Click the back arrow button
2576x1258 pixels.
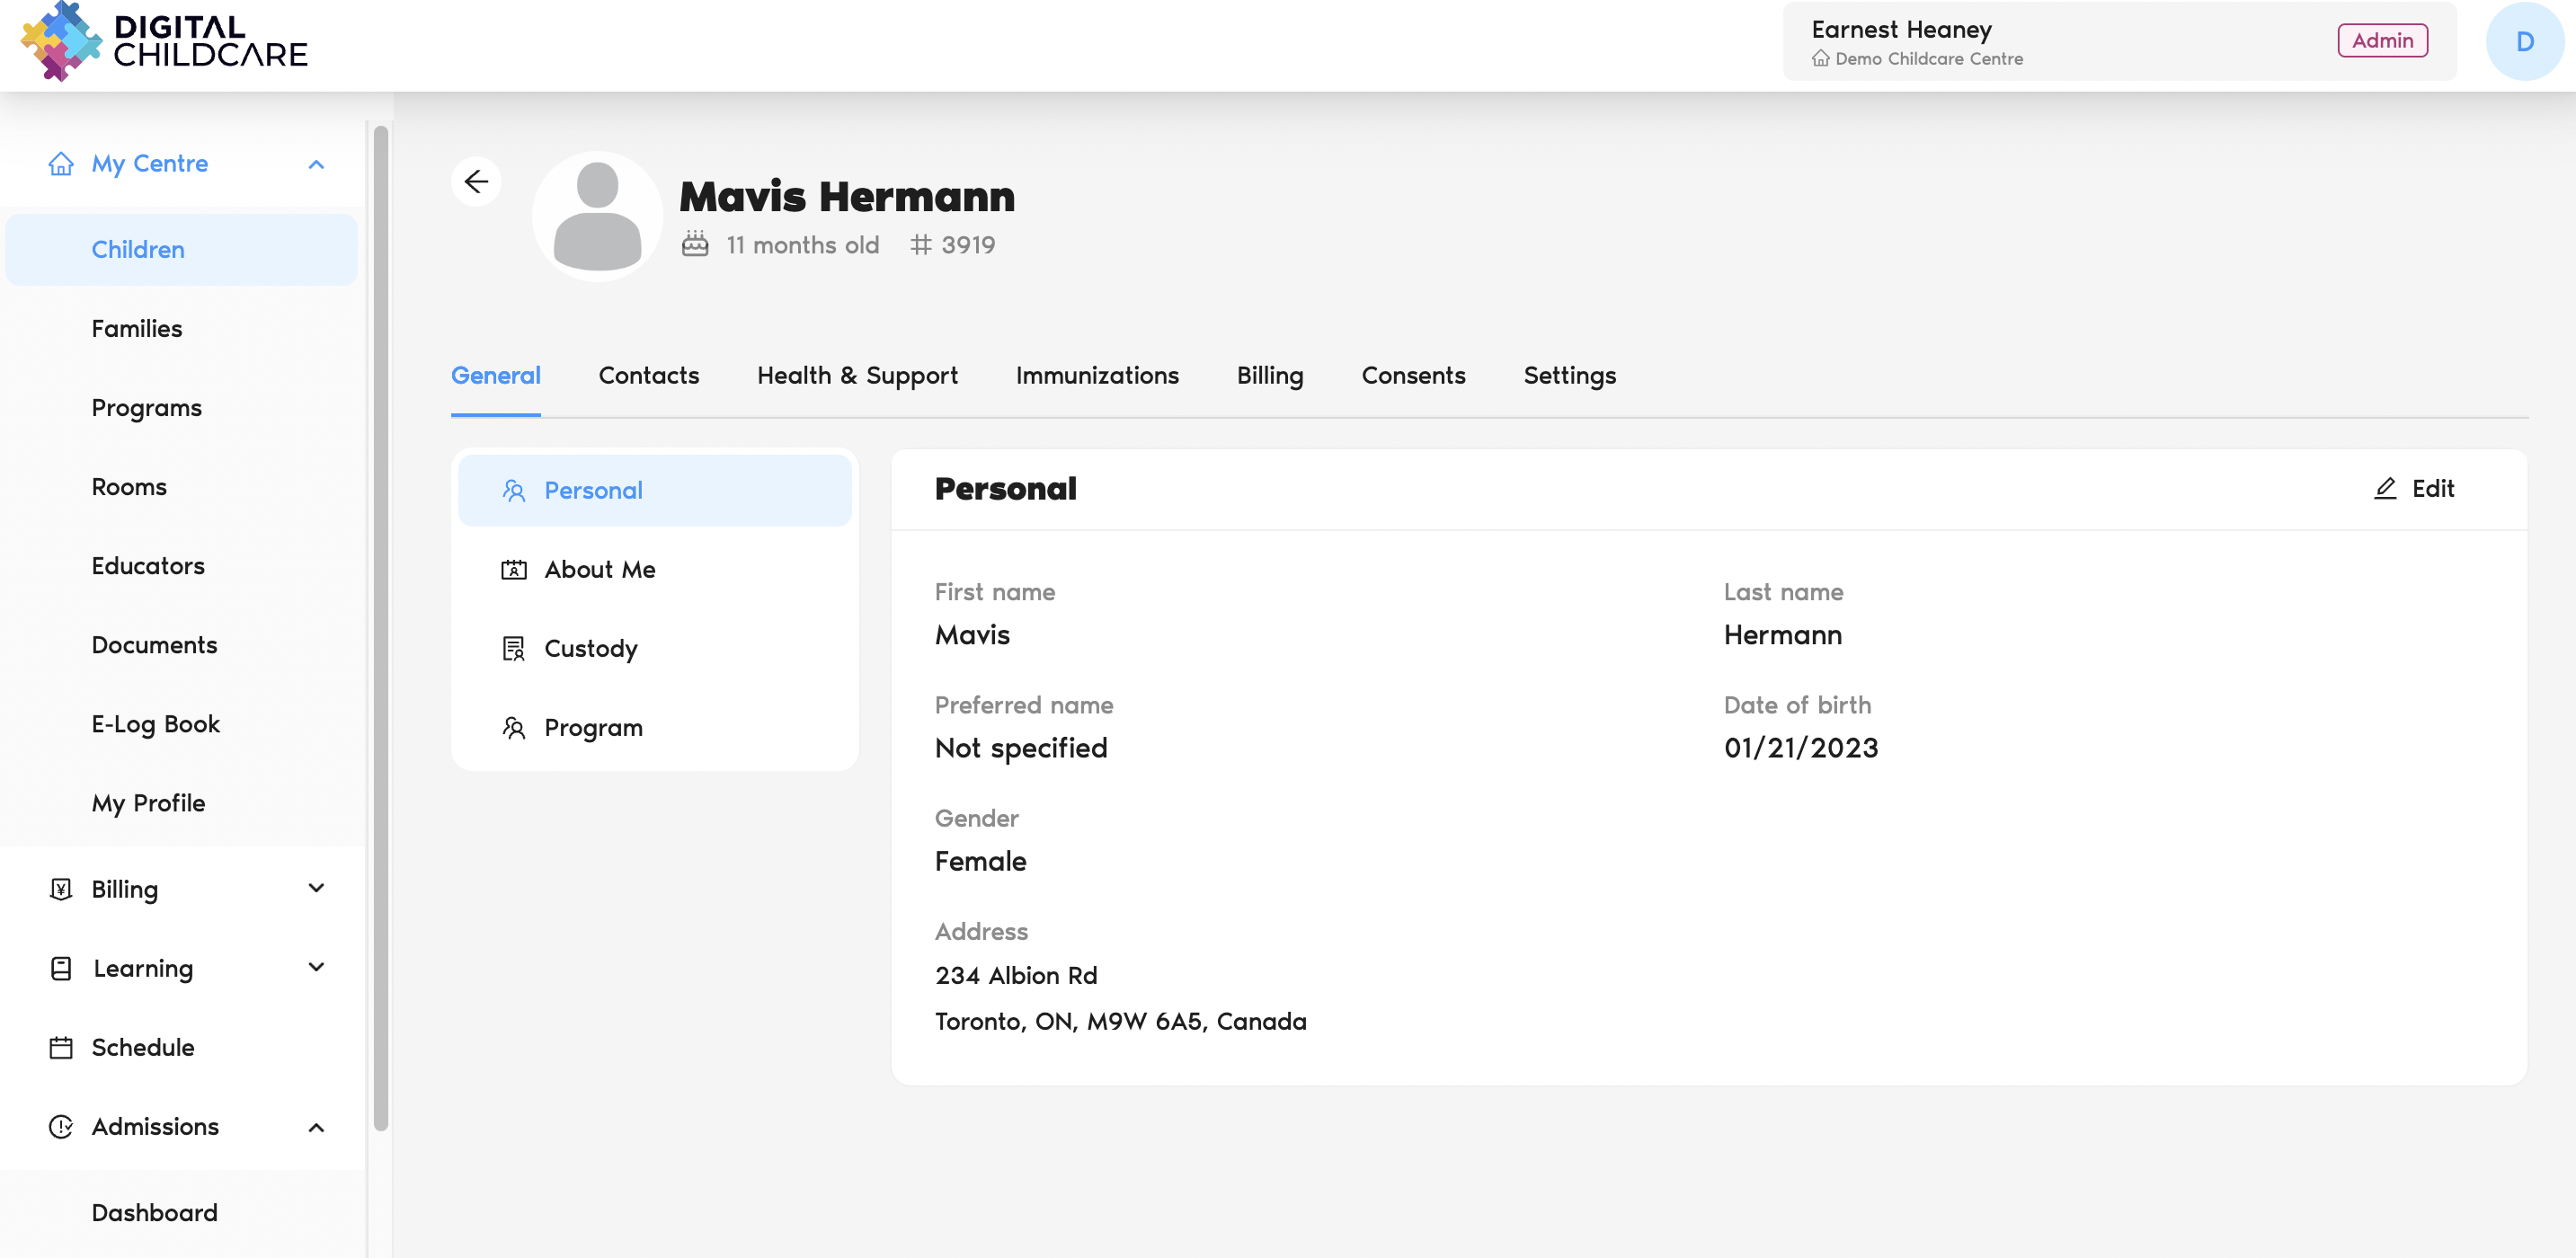476,181
